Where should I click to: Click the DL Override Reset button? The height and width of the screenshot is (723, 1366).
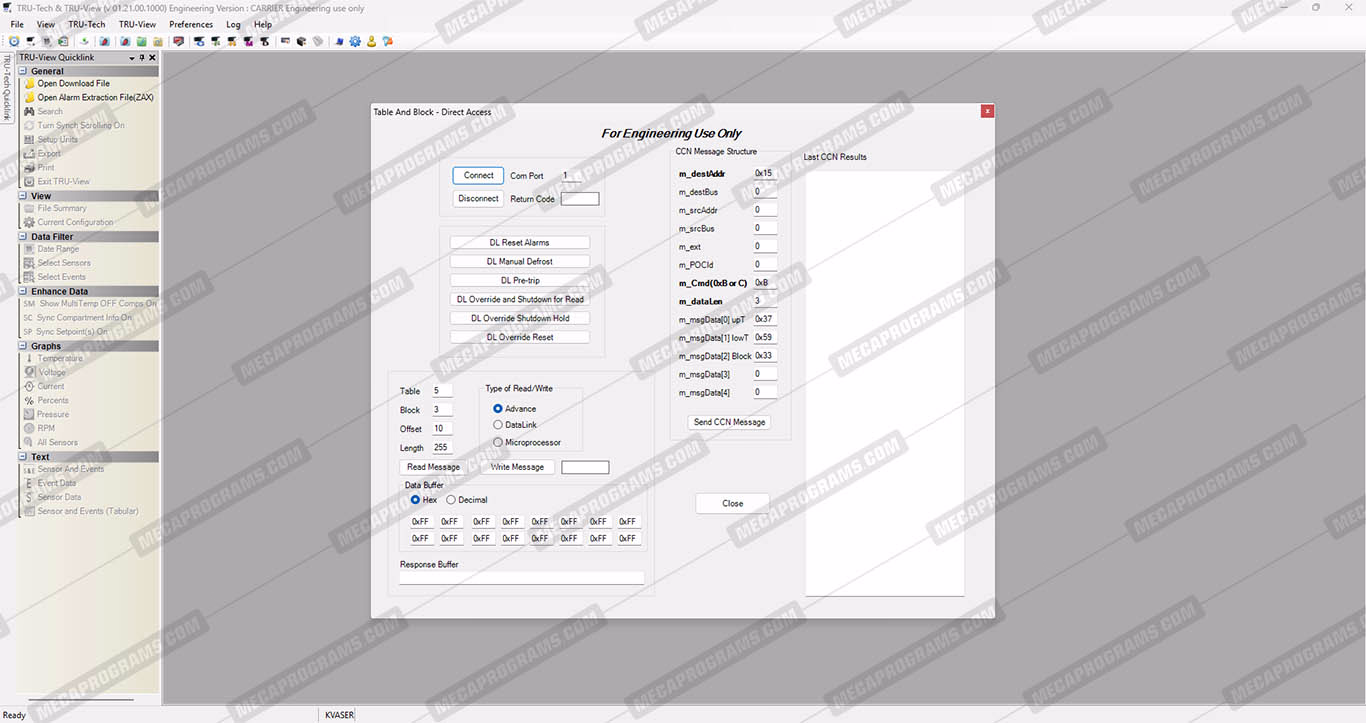tap(519, 338)
